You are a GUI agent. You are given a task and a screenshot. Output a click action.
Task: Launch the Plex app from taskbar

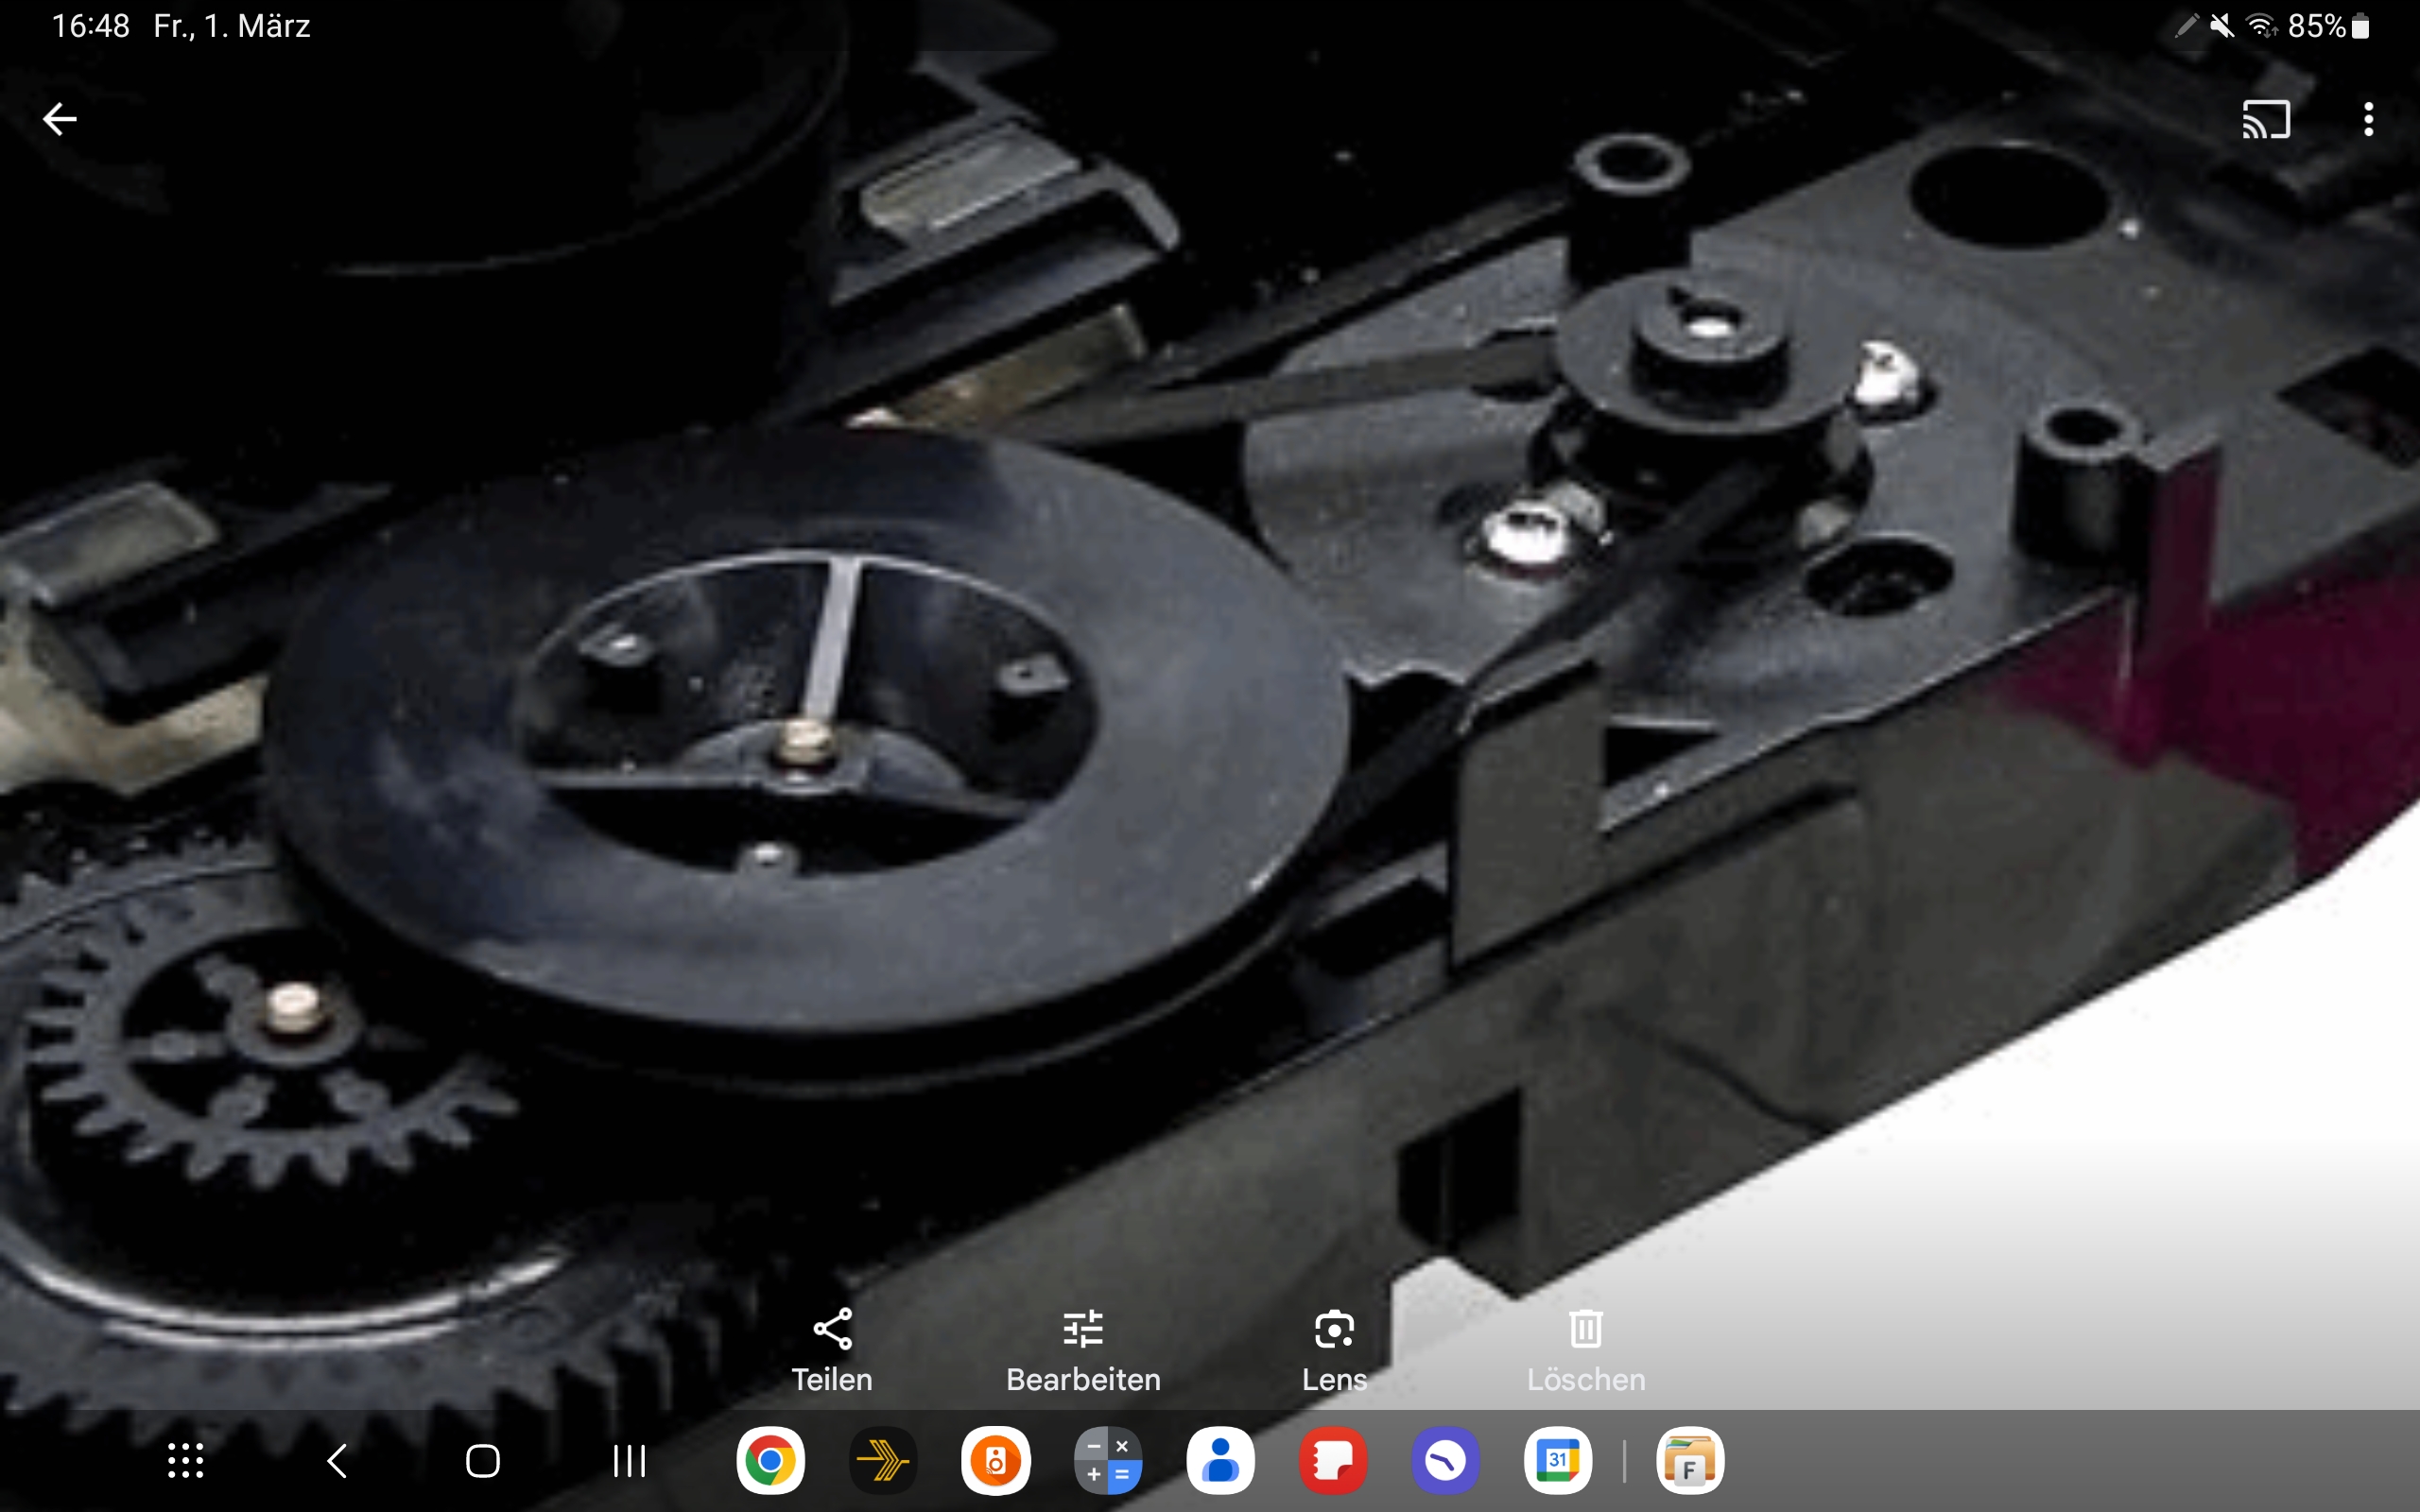[883, 1461]
